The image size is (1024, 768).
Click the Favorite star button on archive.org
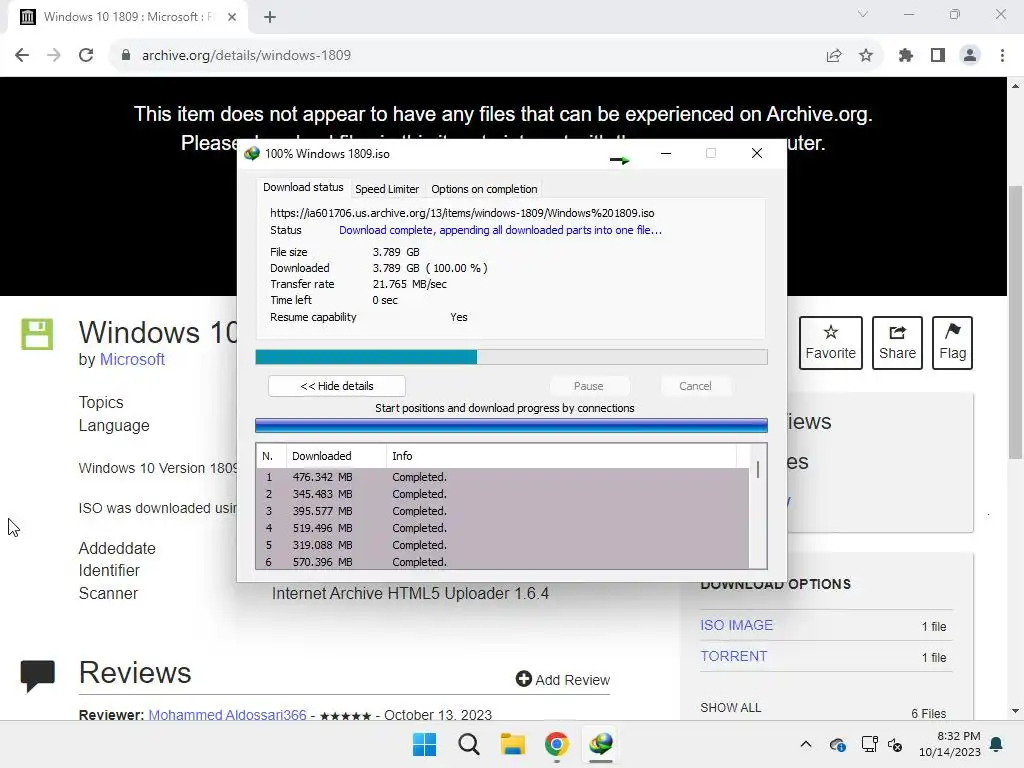tap(831, 343)
